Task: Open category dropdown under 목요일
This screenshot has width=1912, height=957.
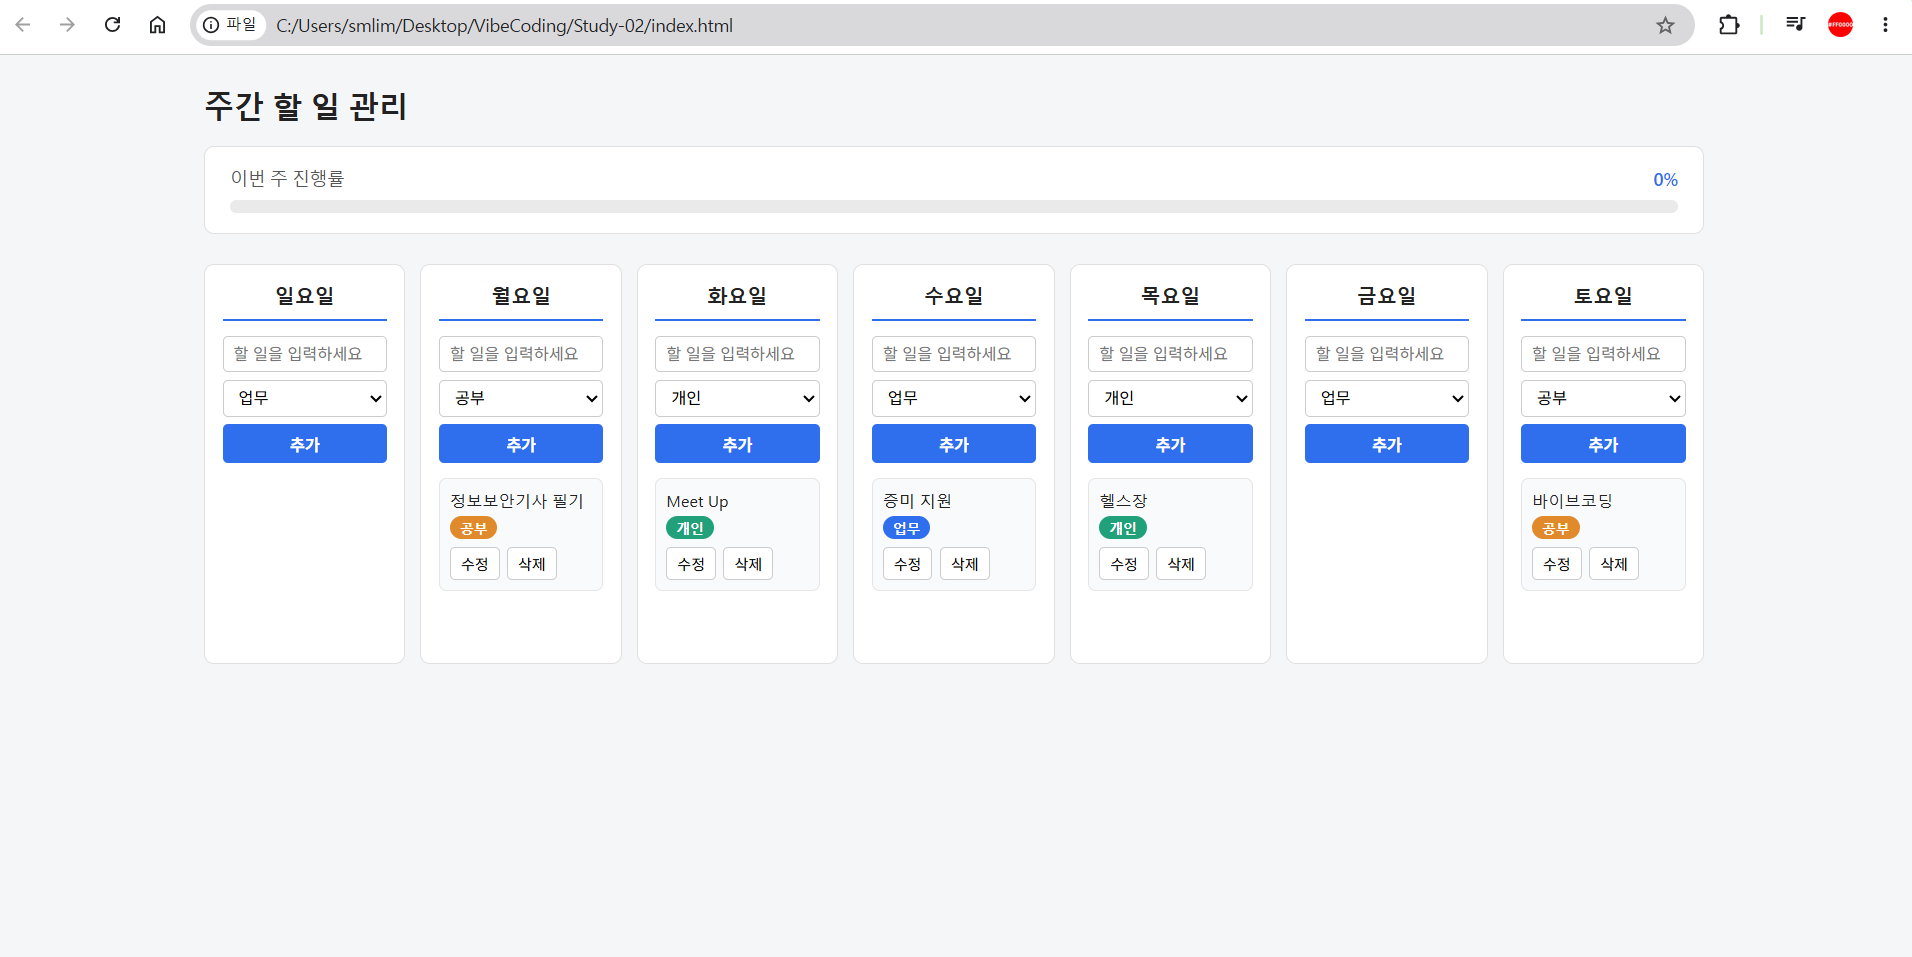Action: coord(1170,398)
